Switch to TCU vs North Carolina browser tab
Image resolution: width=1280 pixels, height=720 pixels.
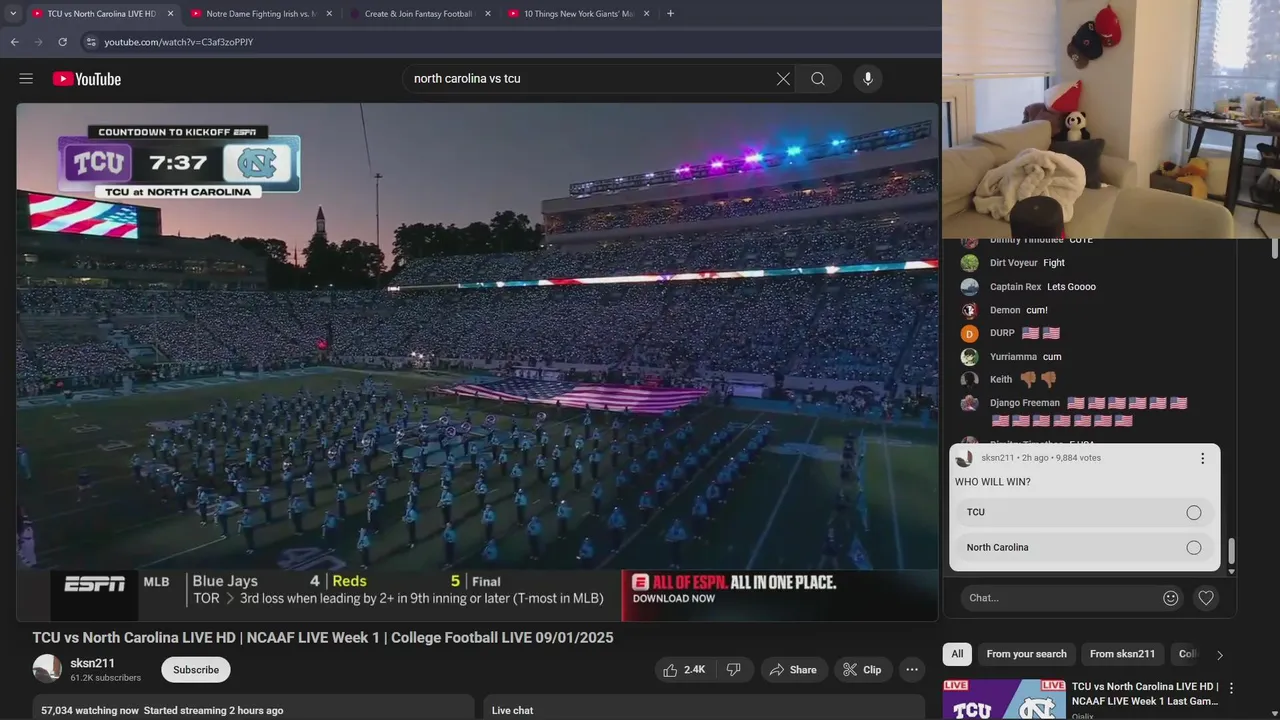(x=100, y=14)
